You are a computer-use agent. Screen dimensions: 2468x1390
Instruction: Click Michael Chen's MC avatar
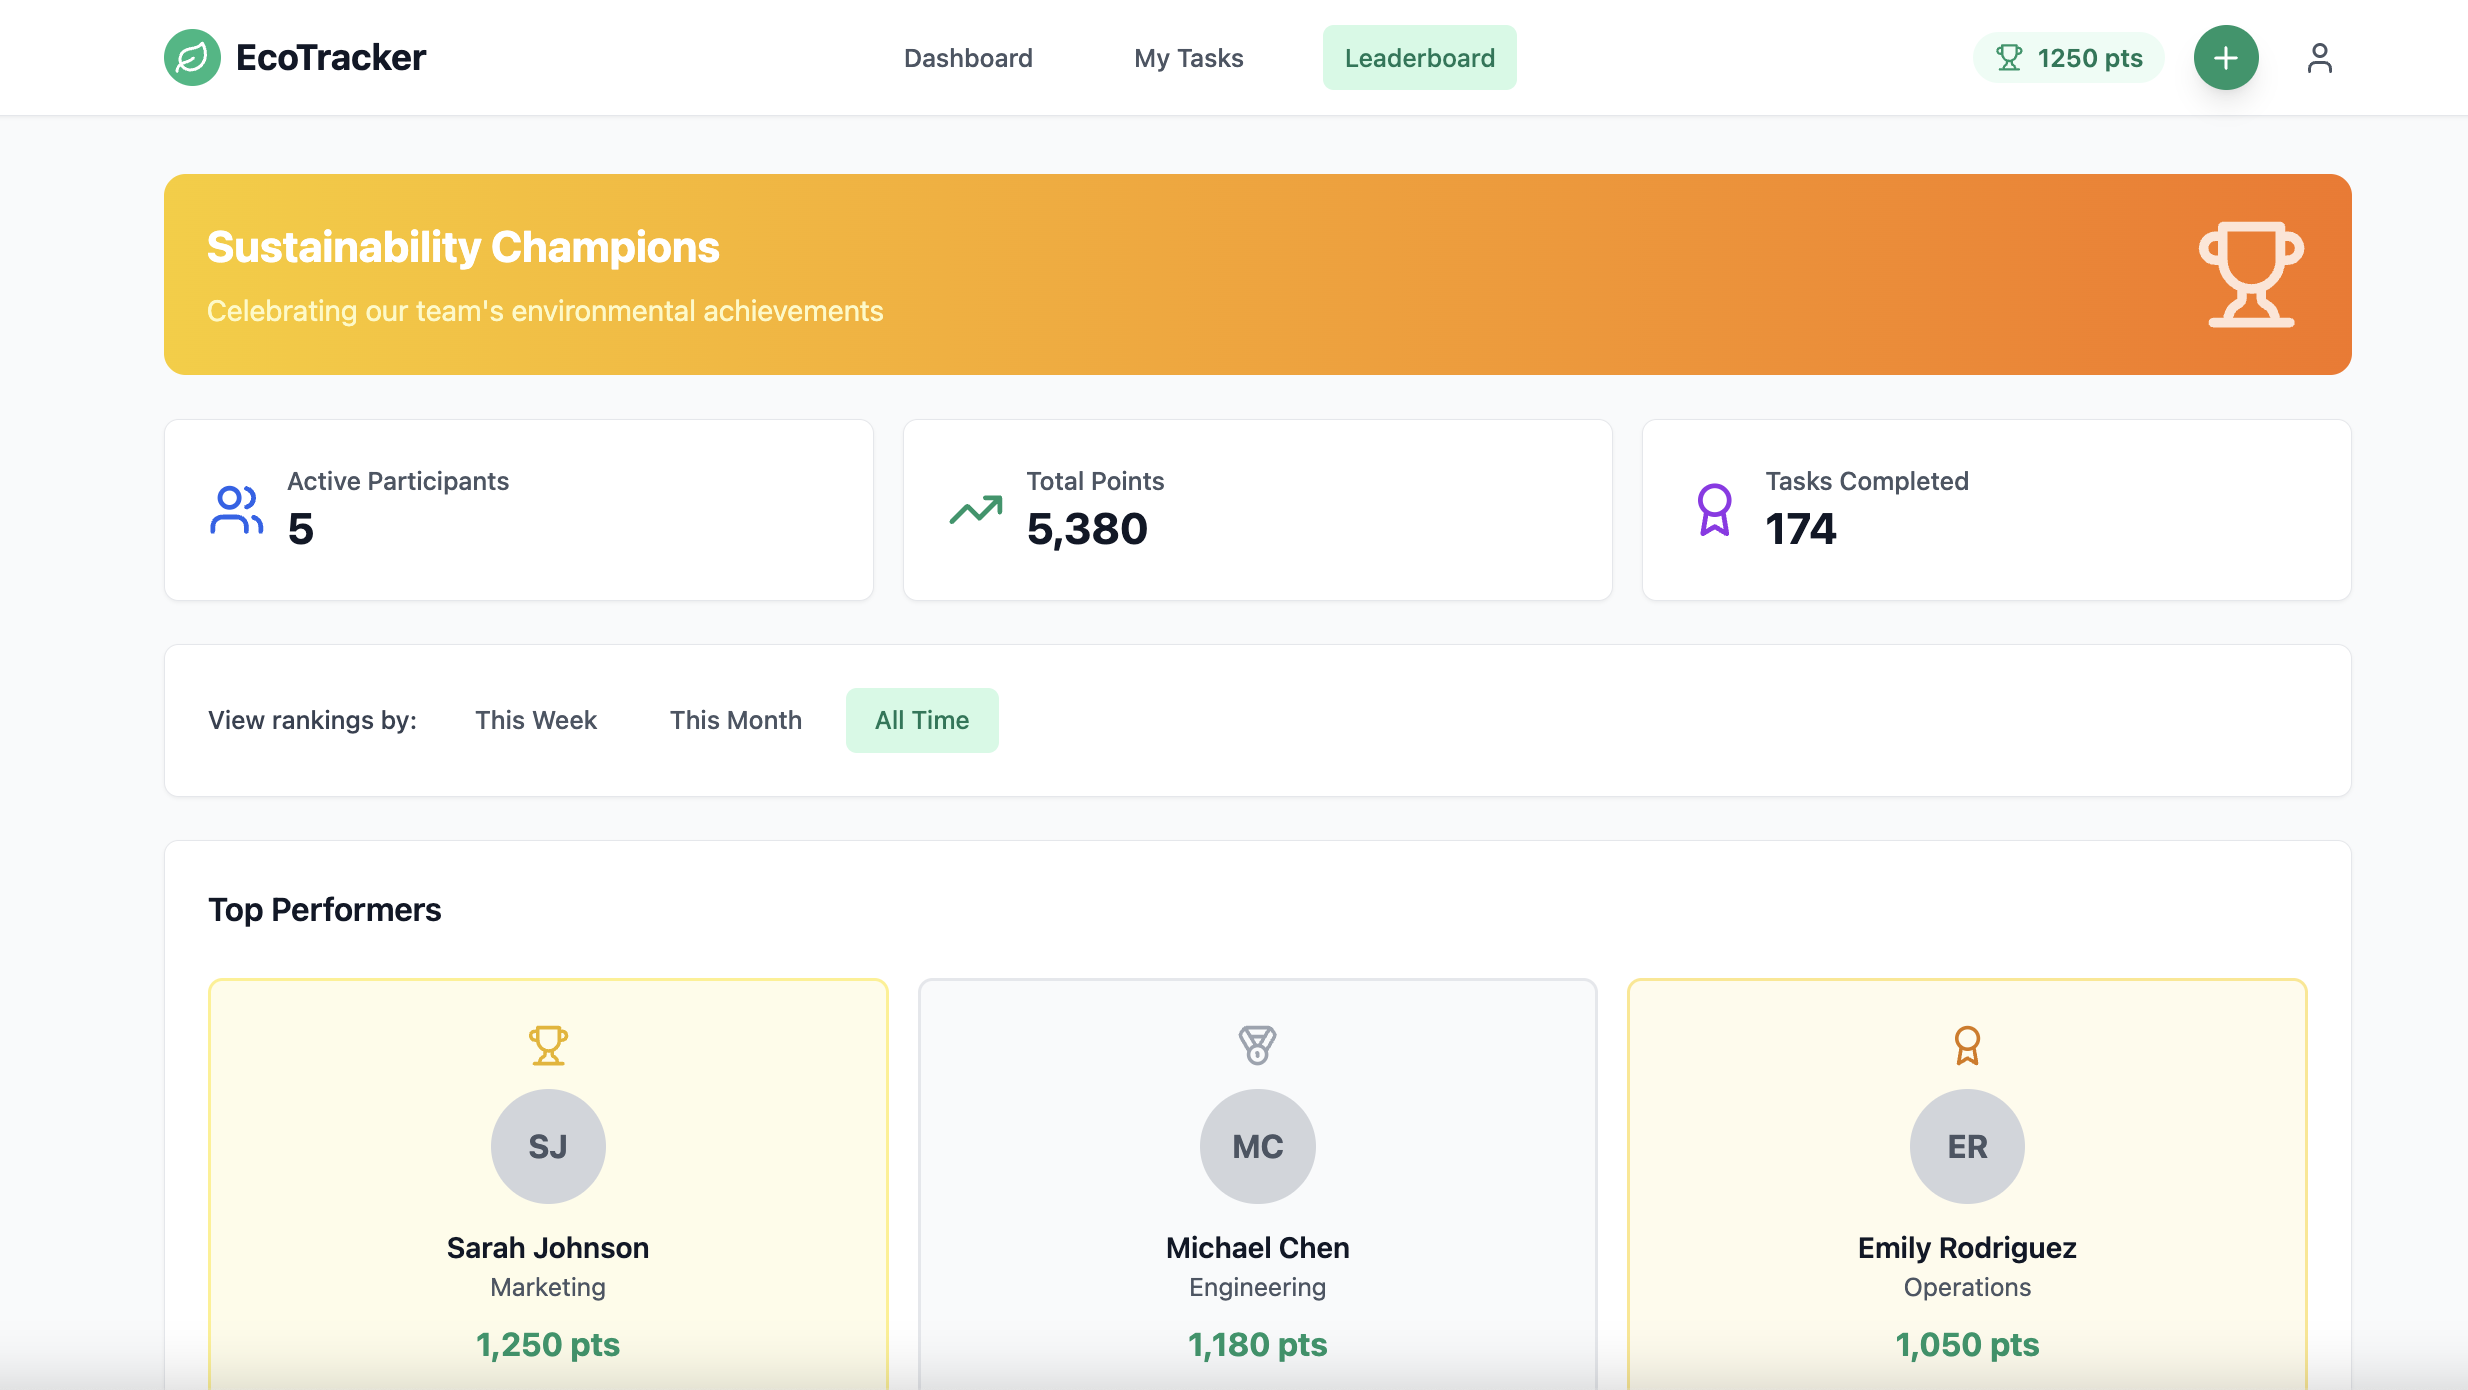tap(1257, 1146)
